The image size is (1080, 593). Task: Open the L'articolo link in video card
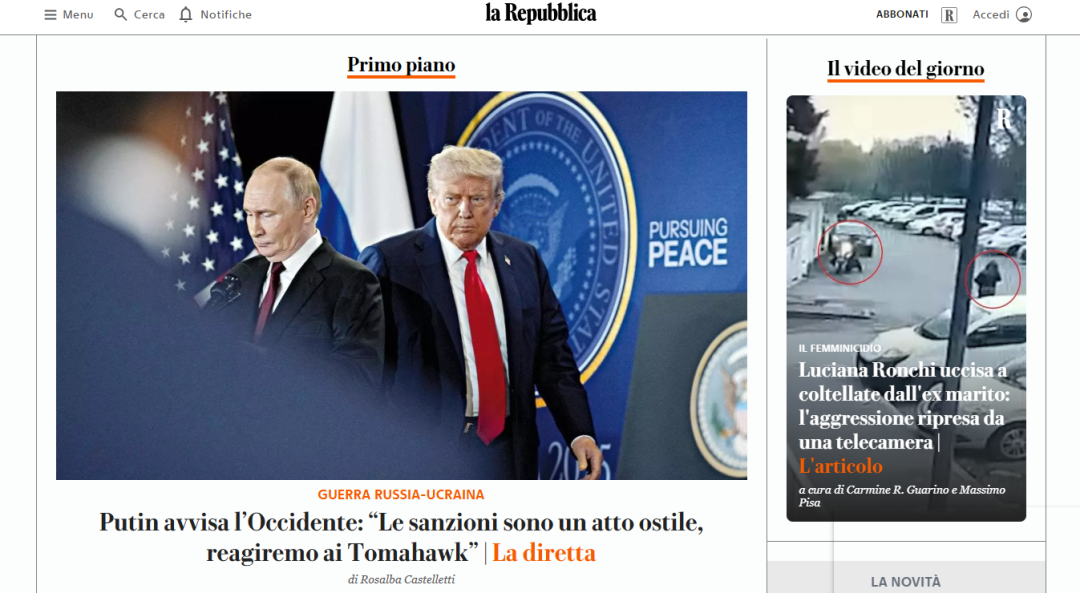840,466
